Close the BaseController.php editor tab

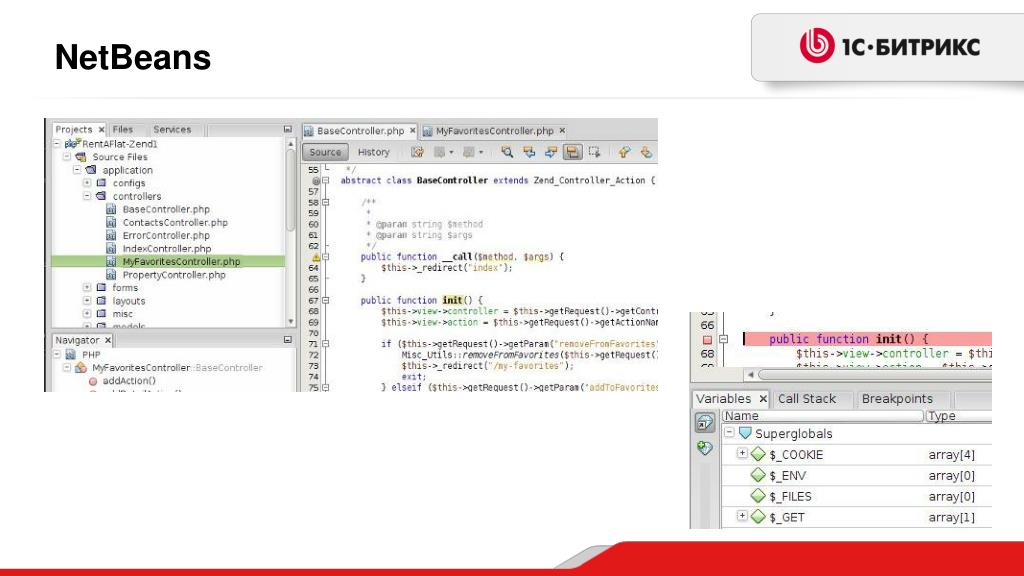pos(413,131)
